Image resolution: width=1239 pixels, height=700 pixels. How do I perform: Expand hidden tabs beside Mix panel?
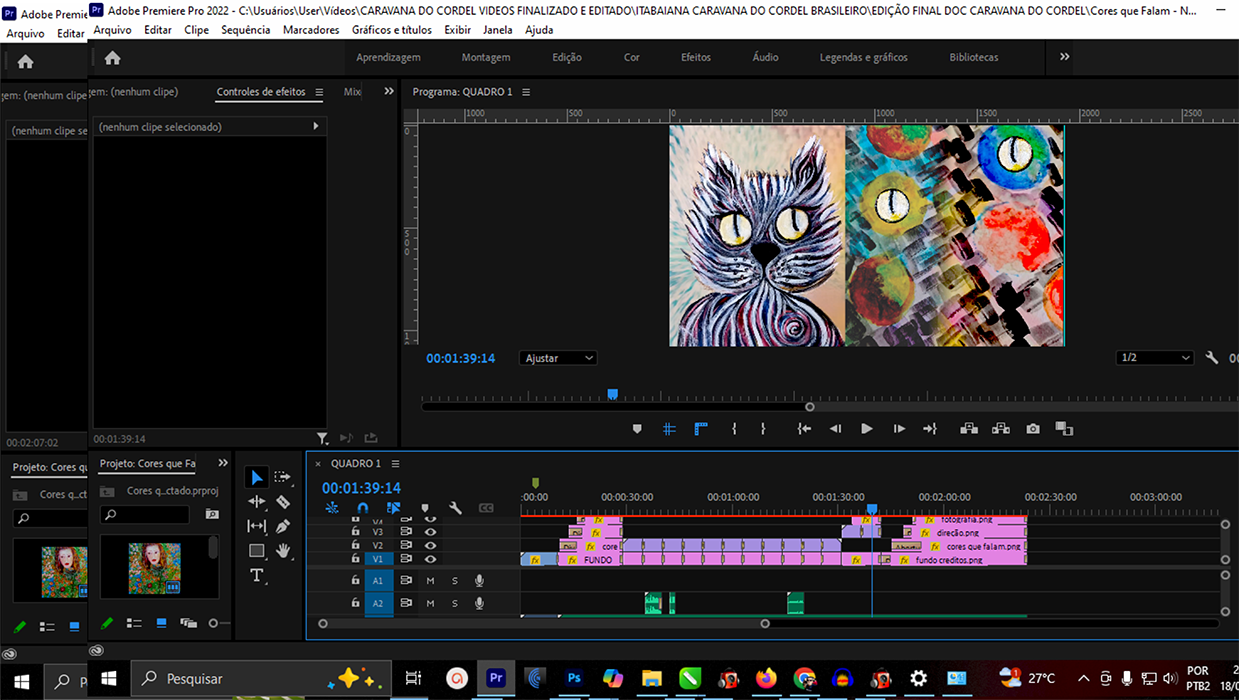[x=389, y=92]
